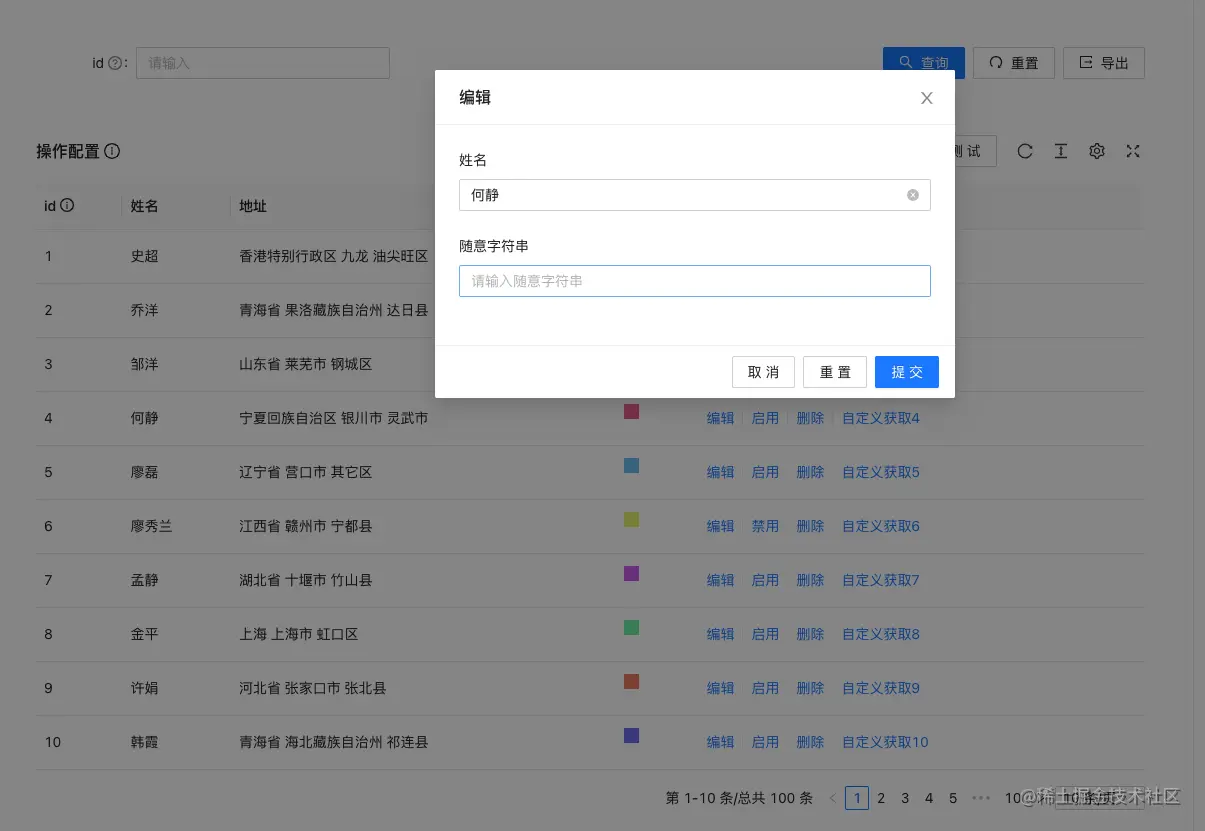Click 禁用 link in row 6
The image size is (1205, 831).
pos(765,526)
